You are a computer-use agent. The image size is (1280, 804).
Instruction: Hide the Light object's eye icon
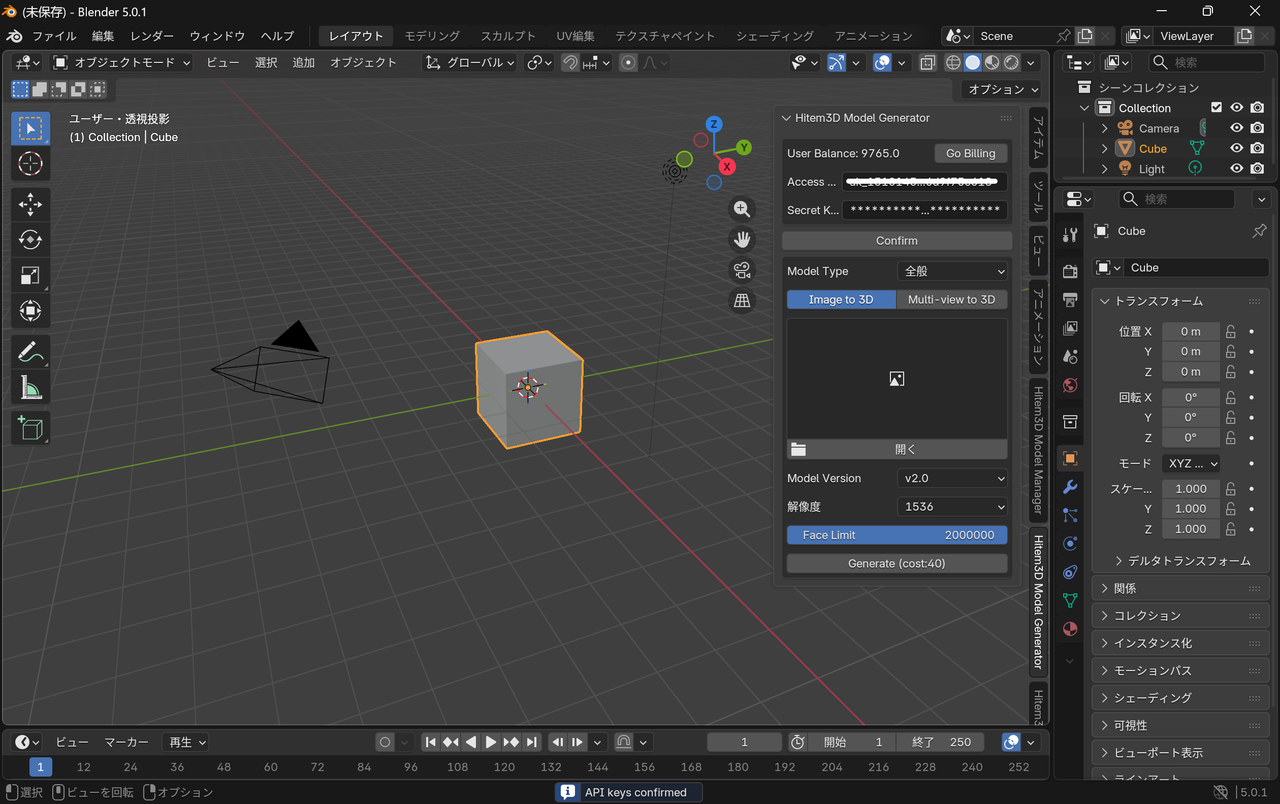[x=1237, y=169]
